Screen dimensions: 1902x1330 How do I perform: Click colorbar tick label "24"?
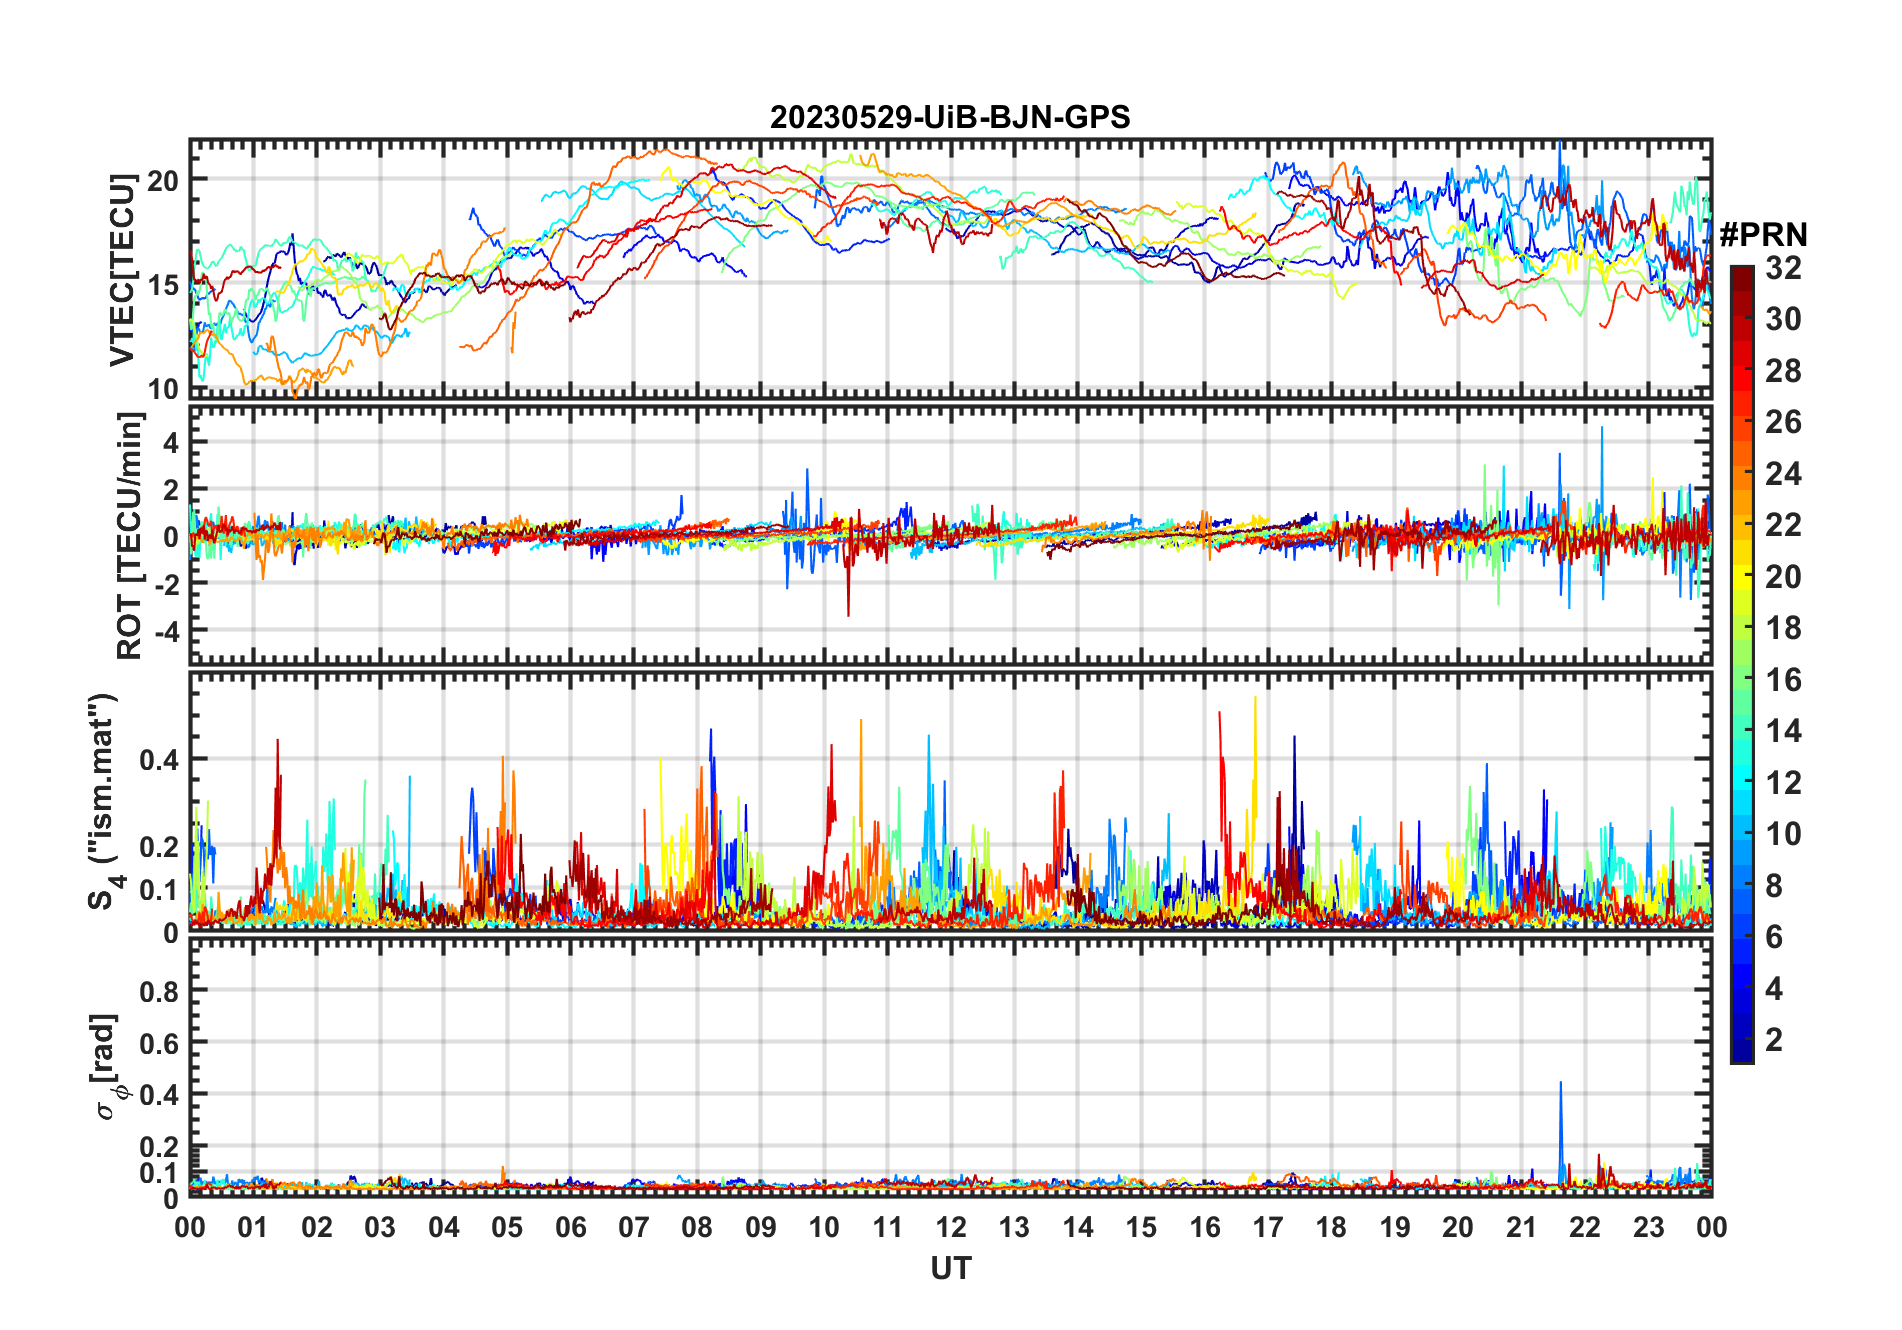(1783, 474)
